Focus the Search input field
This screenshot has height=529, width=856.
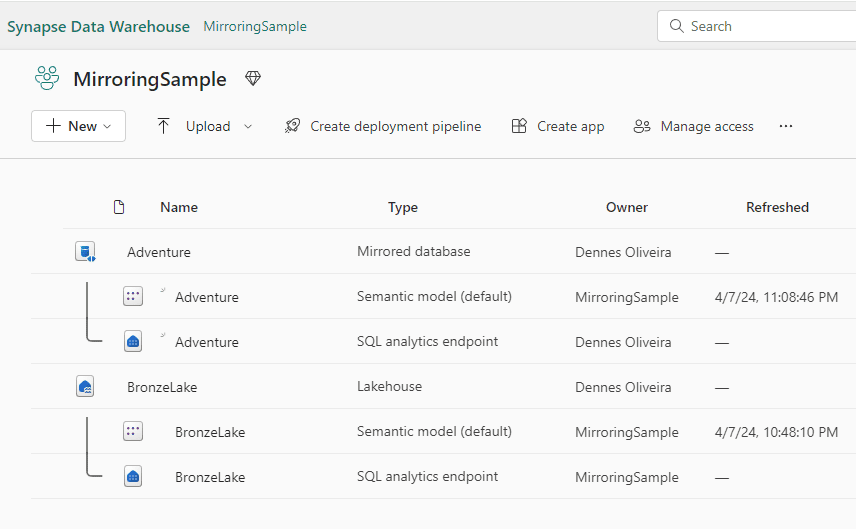coord(757,26)
